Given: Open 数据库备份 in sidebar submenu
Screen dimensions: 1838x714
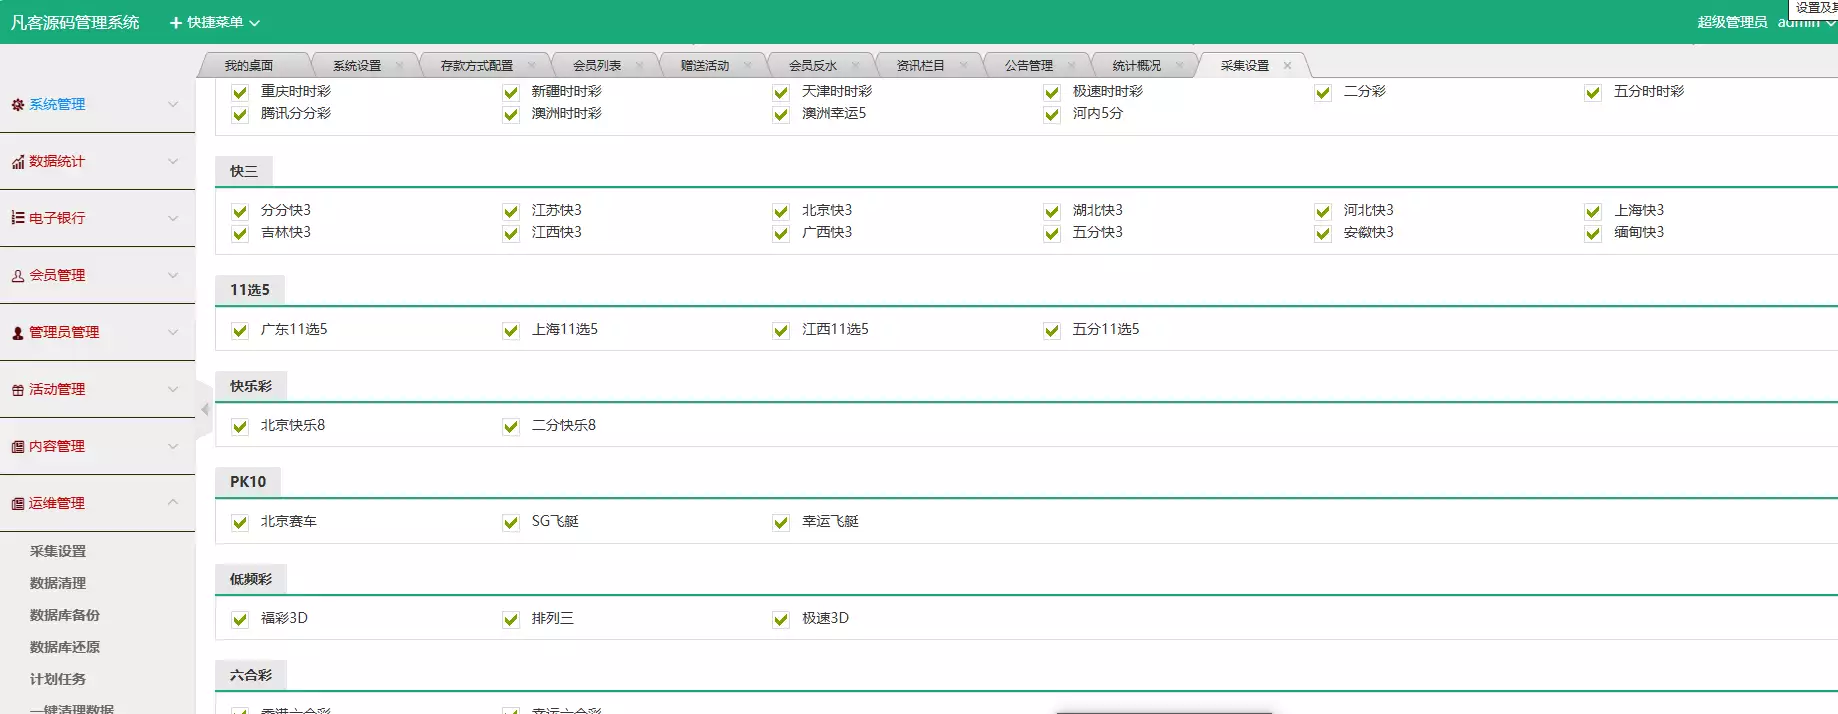Looking at the screenshot, I should coord(65,615).
